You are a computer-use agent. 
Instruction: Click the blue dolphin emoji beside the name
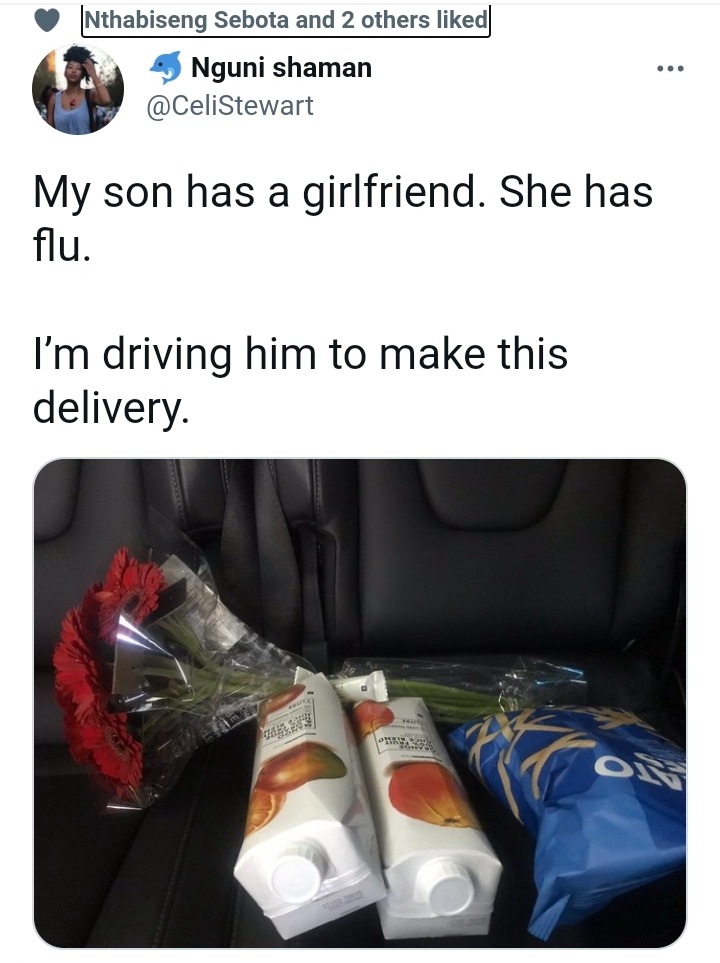click(166, 67)
